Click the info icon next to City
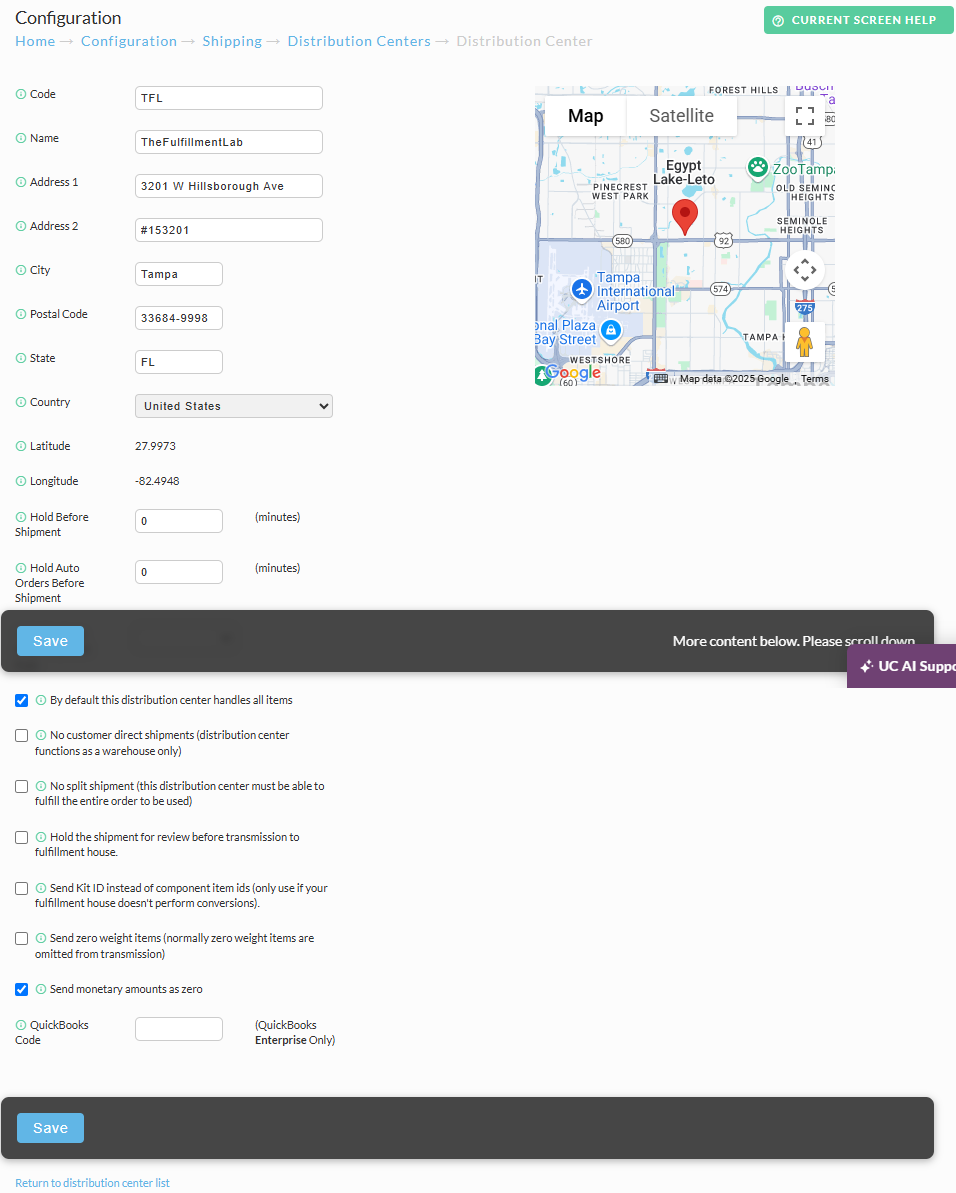Screen dimensions: 956x1193 click(x=21, y=270)
